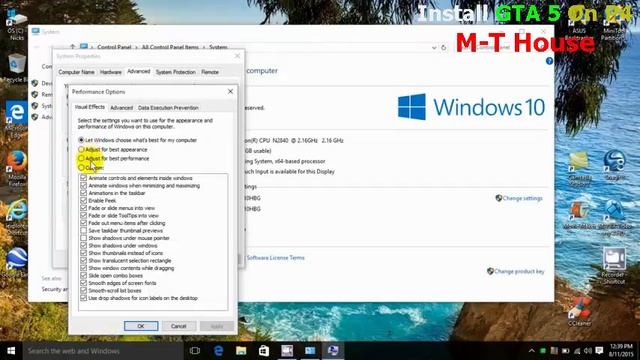640x360 pixels.
Task: Toggle Animate controls and elements inside windows
Action: (x=84, y=178)
